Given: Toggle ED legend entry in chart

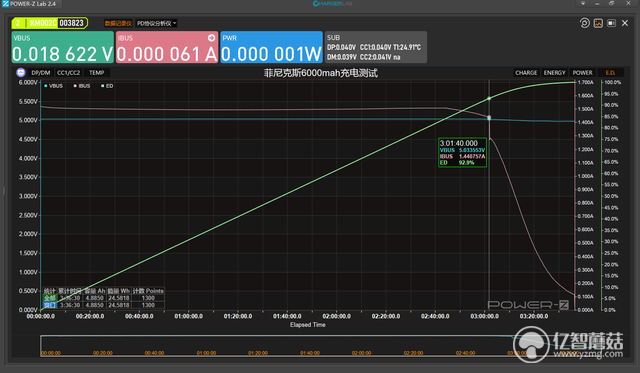Looking at the screenshot, I should pyautogui.click(x=107, y=86).
